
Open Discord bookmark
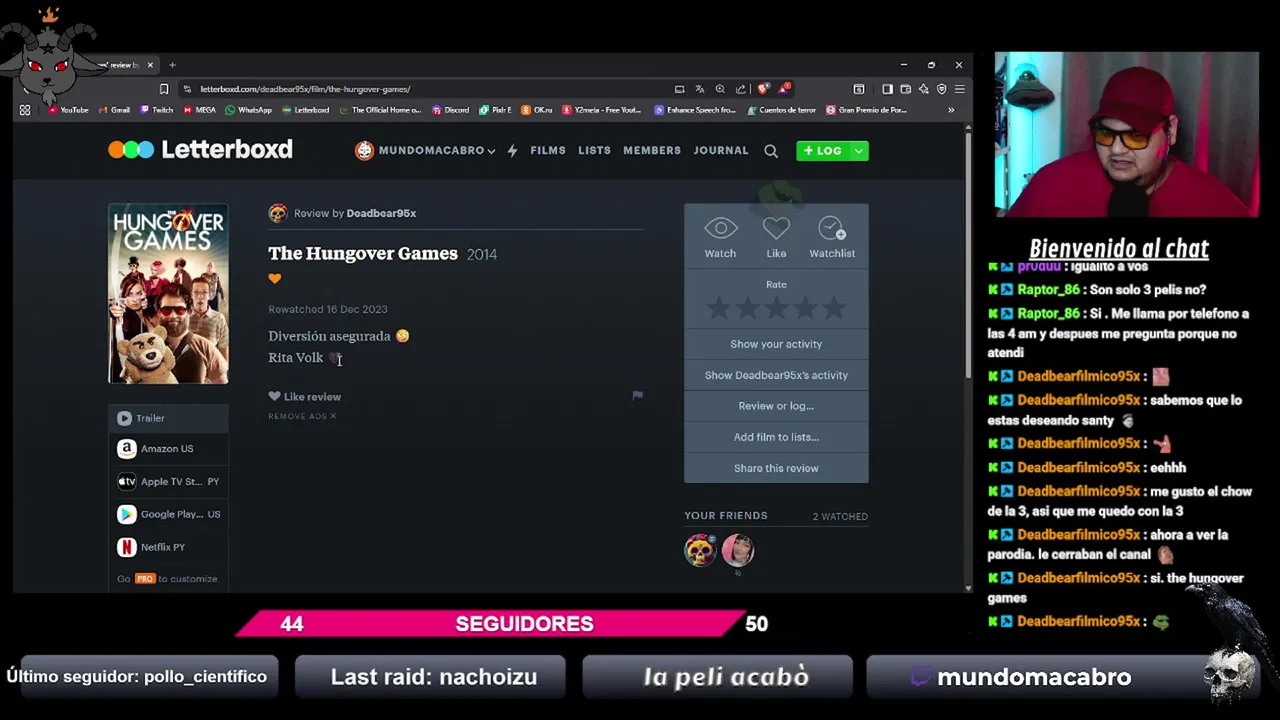(451, 110)
